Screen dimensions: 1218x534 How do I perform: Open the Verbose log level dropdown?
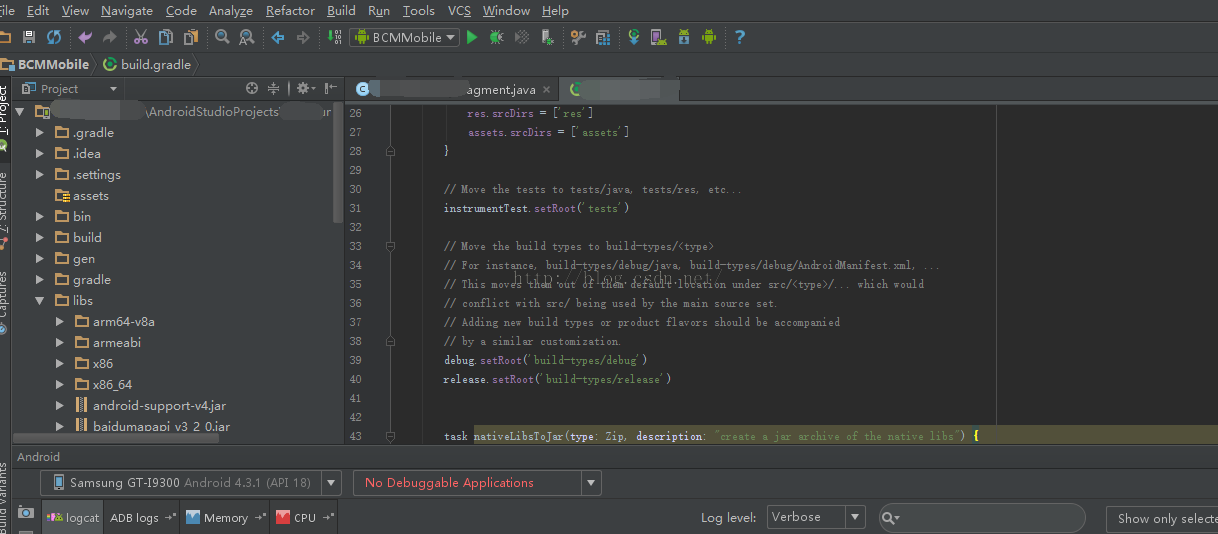point(816,517)
